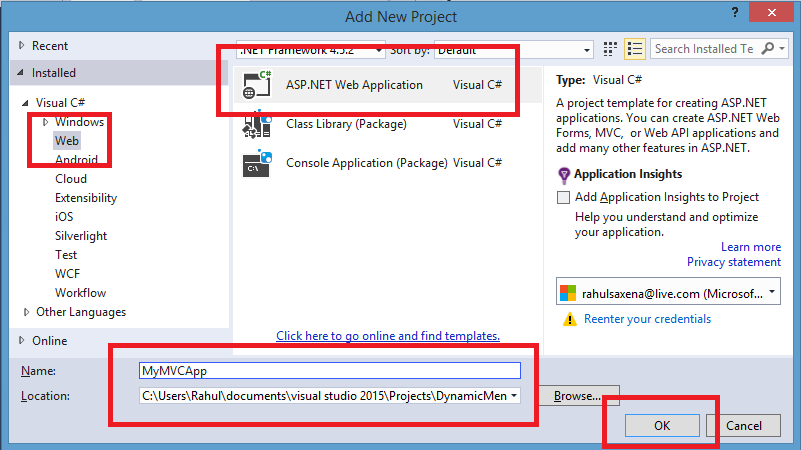The width and height of the screenshot is (801, 450).
Task: Click the credentials warning triangle icon
Action: click(570, 319)
